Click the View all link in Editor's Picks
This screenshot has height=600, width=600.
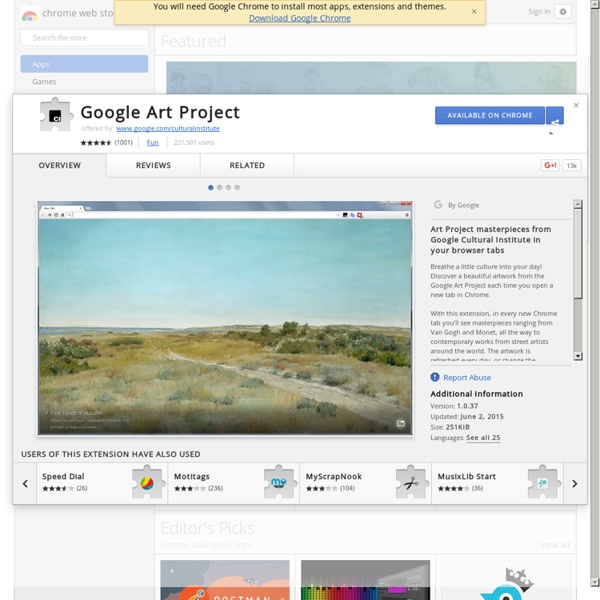click(x=555, y=545)
